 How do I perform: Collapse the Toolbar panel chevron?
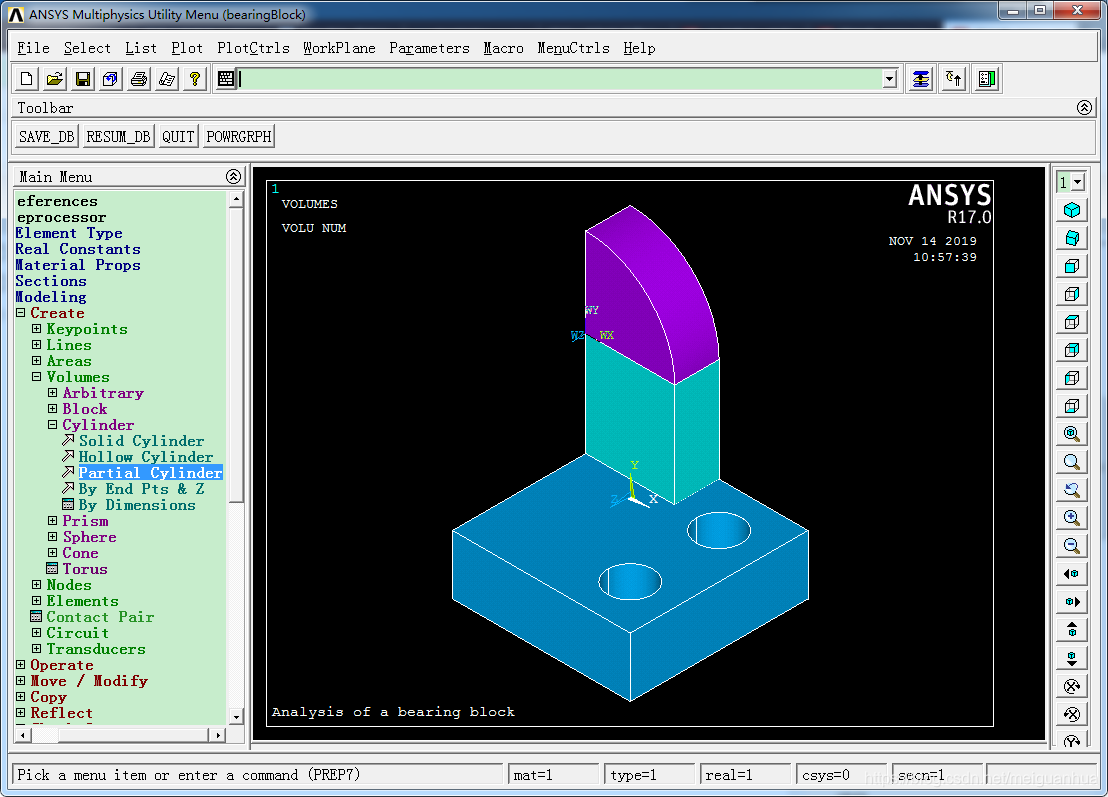1084,107
